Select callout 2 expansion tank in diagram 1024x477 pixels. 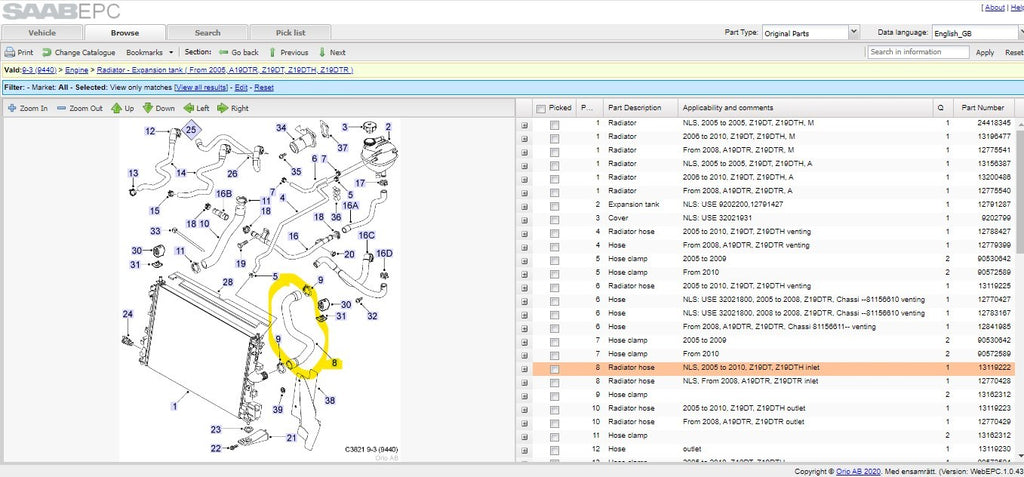pyautogui.click(x=388, y=126)
